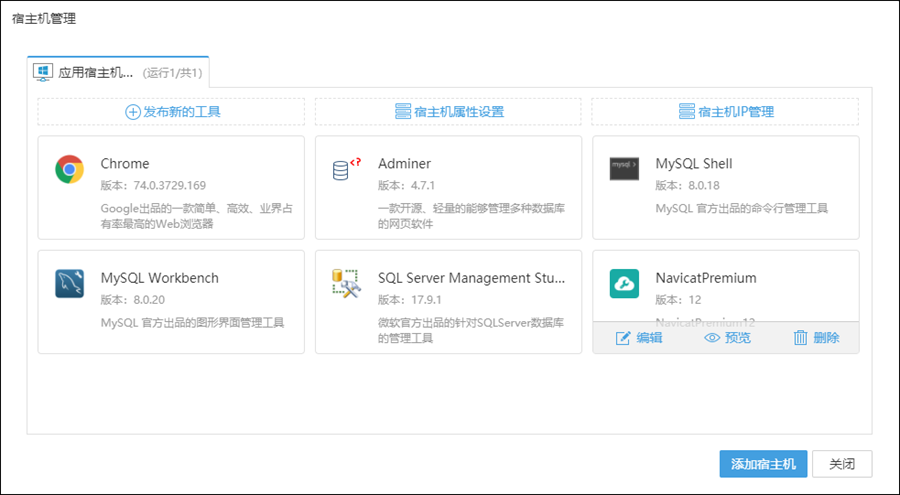900x495 pixels.
Task: Click the NavicatPremium green icon
Action: click(624, 284)
